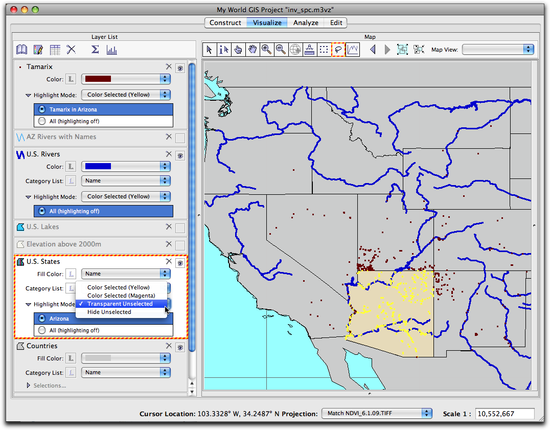Click the Scale value input field
The height and width of the screenshot is (430, 550).
click(x=505, y=414)
